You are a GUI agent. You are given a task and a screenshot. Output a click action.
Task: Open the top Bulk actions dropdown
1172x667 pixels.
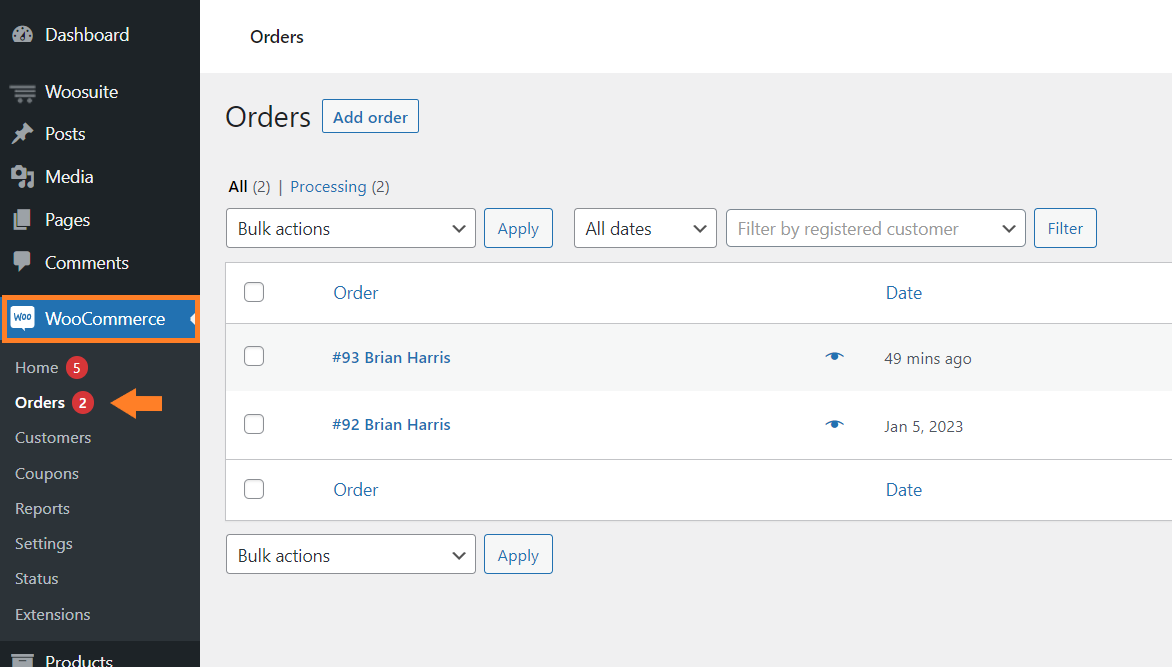pyautogui.click(x=350, y=228)
